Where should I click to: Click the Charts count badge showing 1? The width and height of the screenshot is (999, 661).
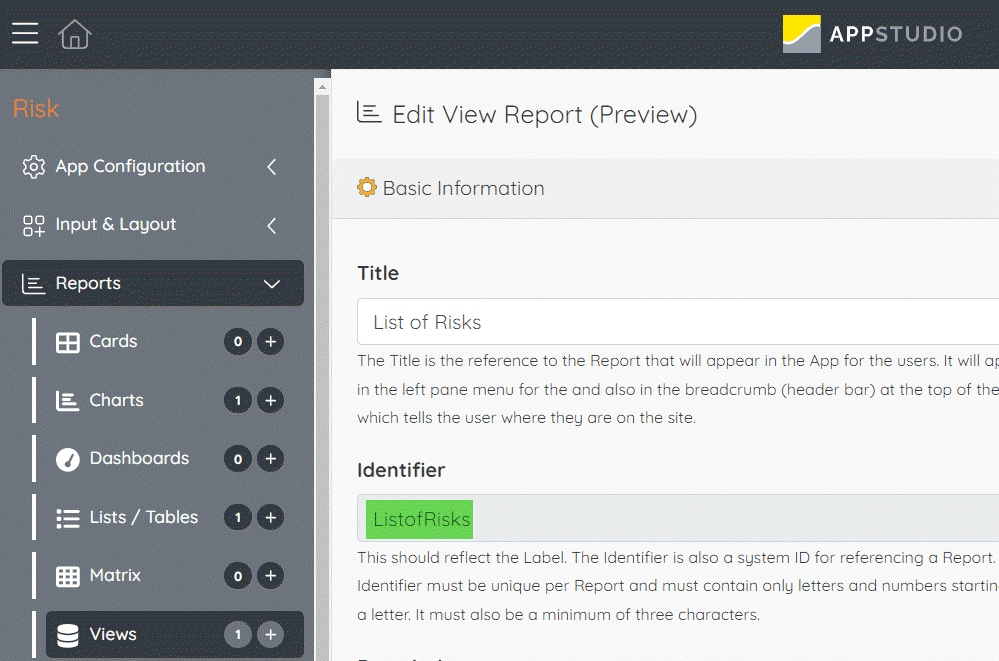pos(238,400)
